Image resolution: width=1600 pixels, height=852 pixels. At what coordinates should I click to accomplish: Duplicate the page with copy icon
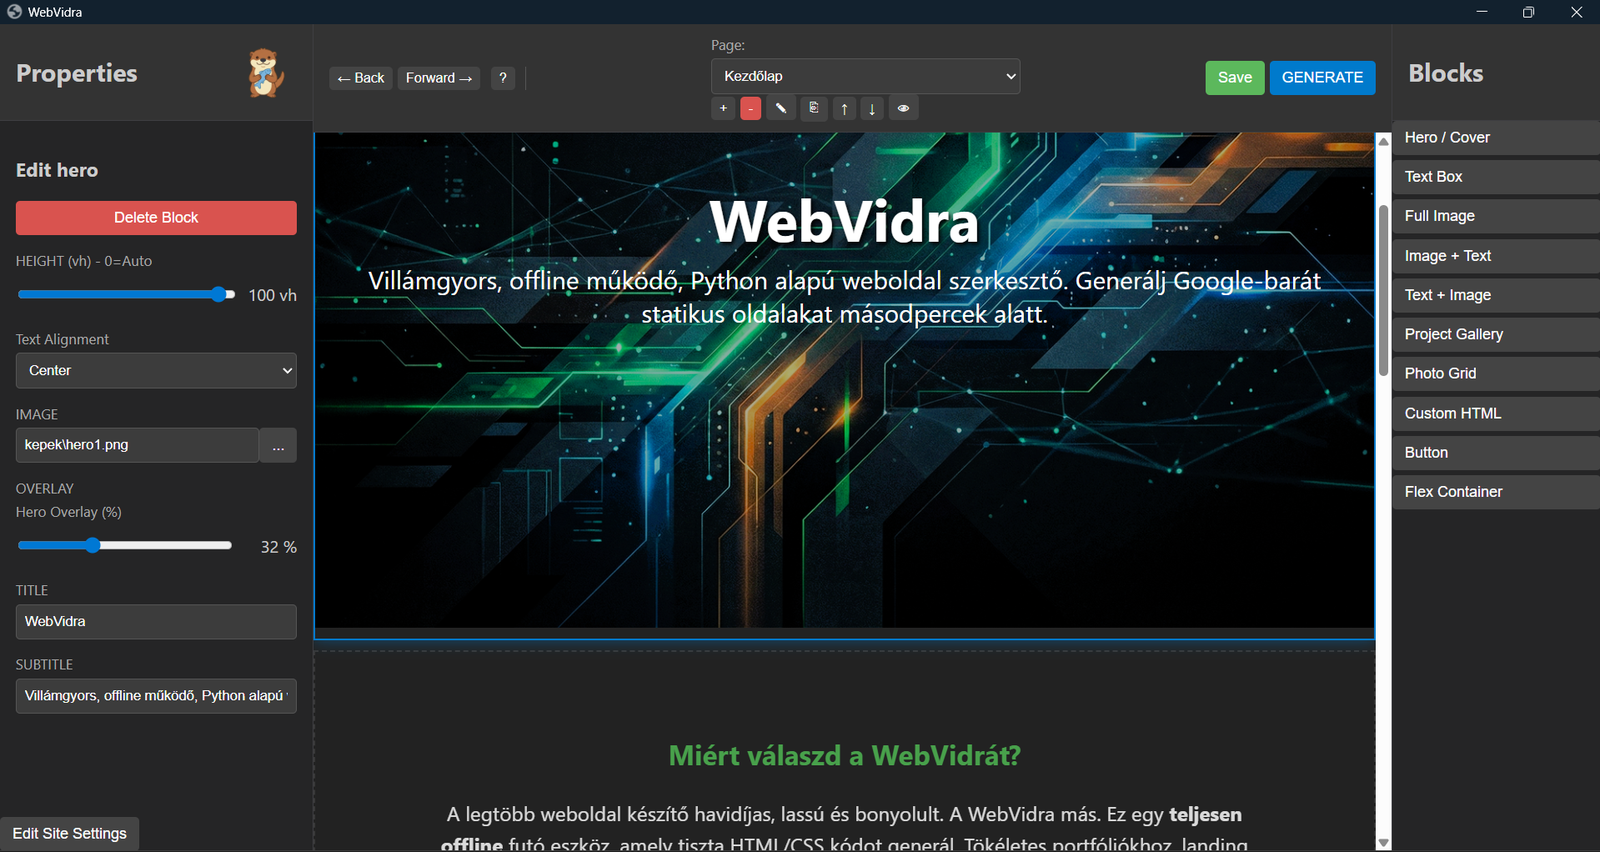[814, 108]
